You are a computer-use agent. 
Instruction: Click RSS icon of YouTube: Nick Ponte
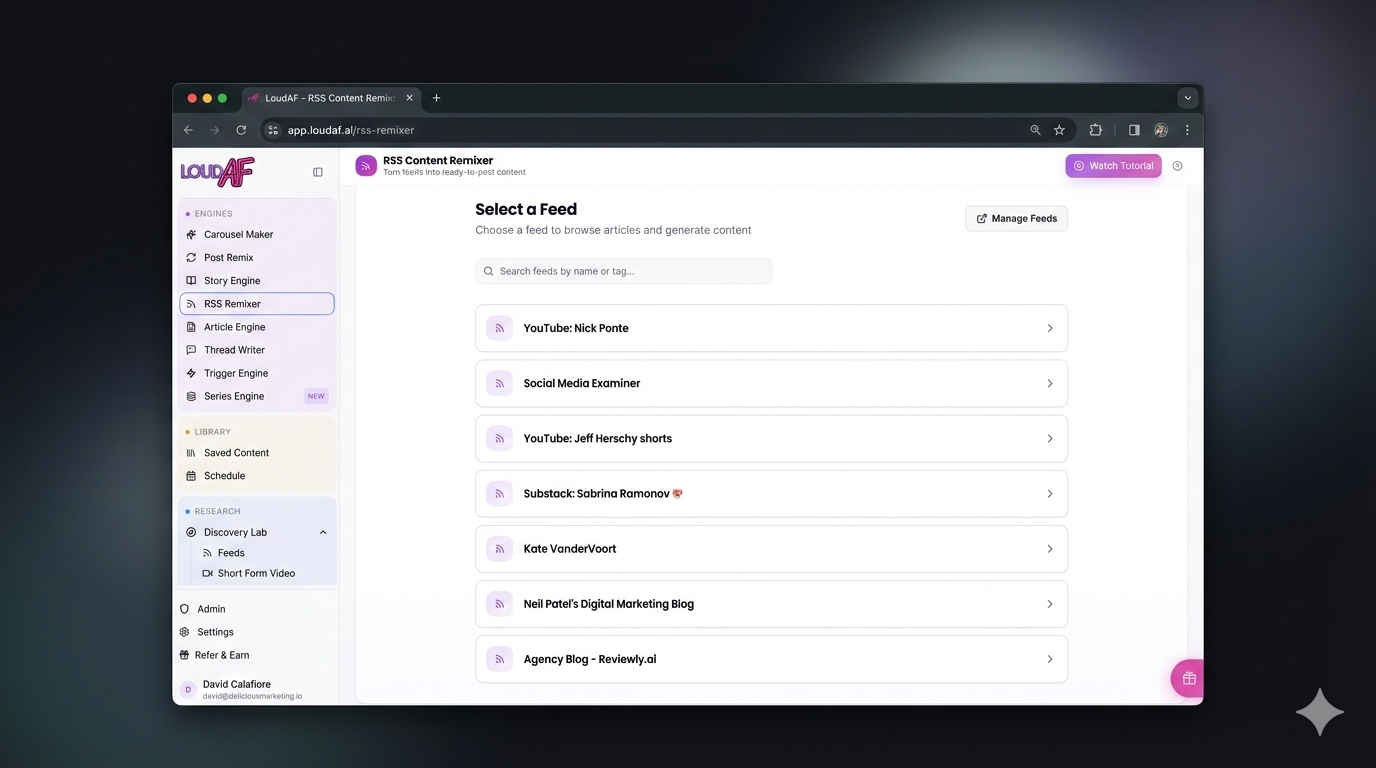[499, 328]
